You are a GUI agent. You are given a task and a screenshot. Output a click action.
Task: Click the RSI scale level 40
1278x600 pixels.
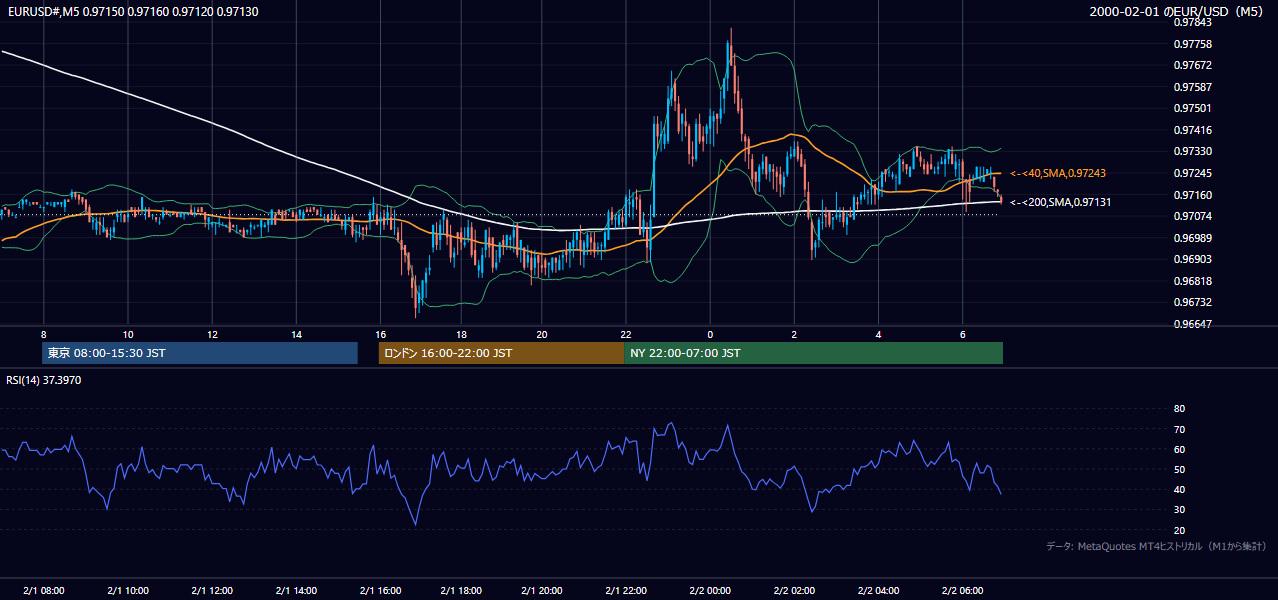(x=1179, y=489)
